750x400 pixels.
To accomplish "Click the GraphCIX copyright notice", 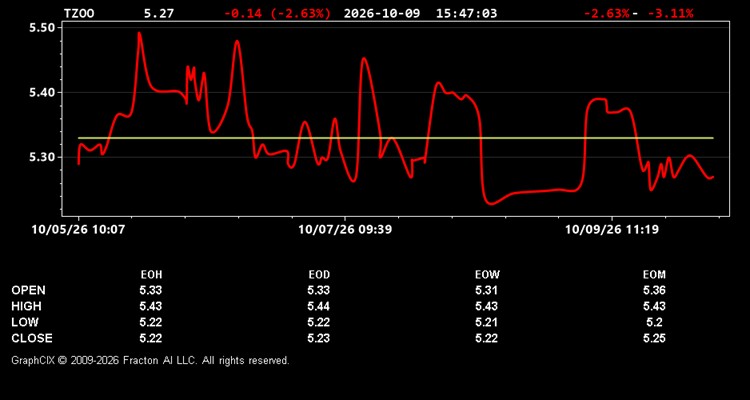I will coord(150,360).
